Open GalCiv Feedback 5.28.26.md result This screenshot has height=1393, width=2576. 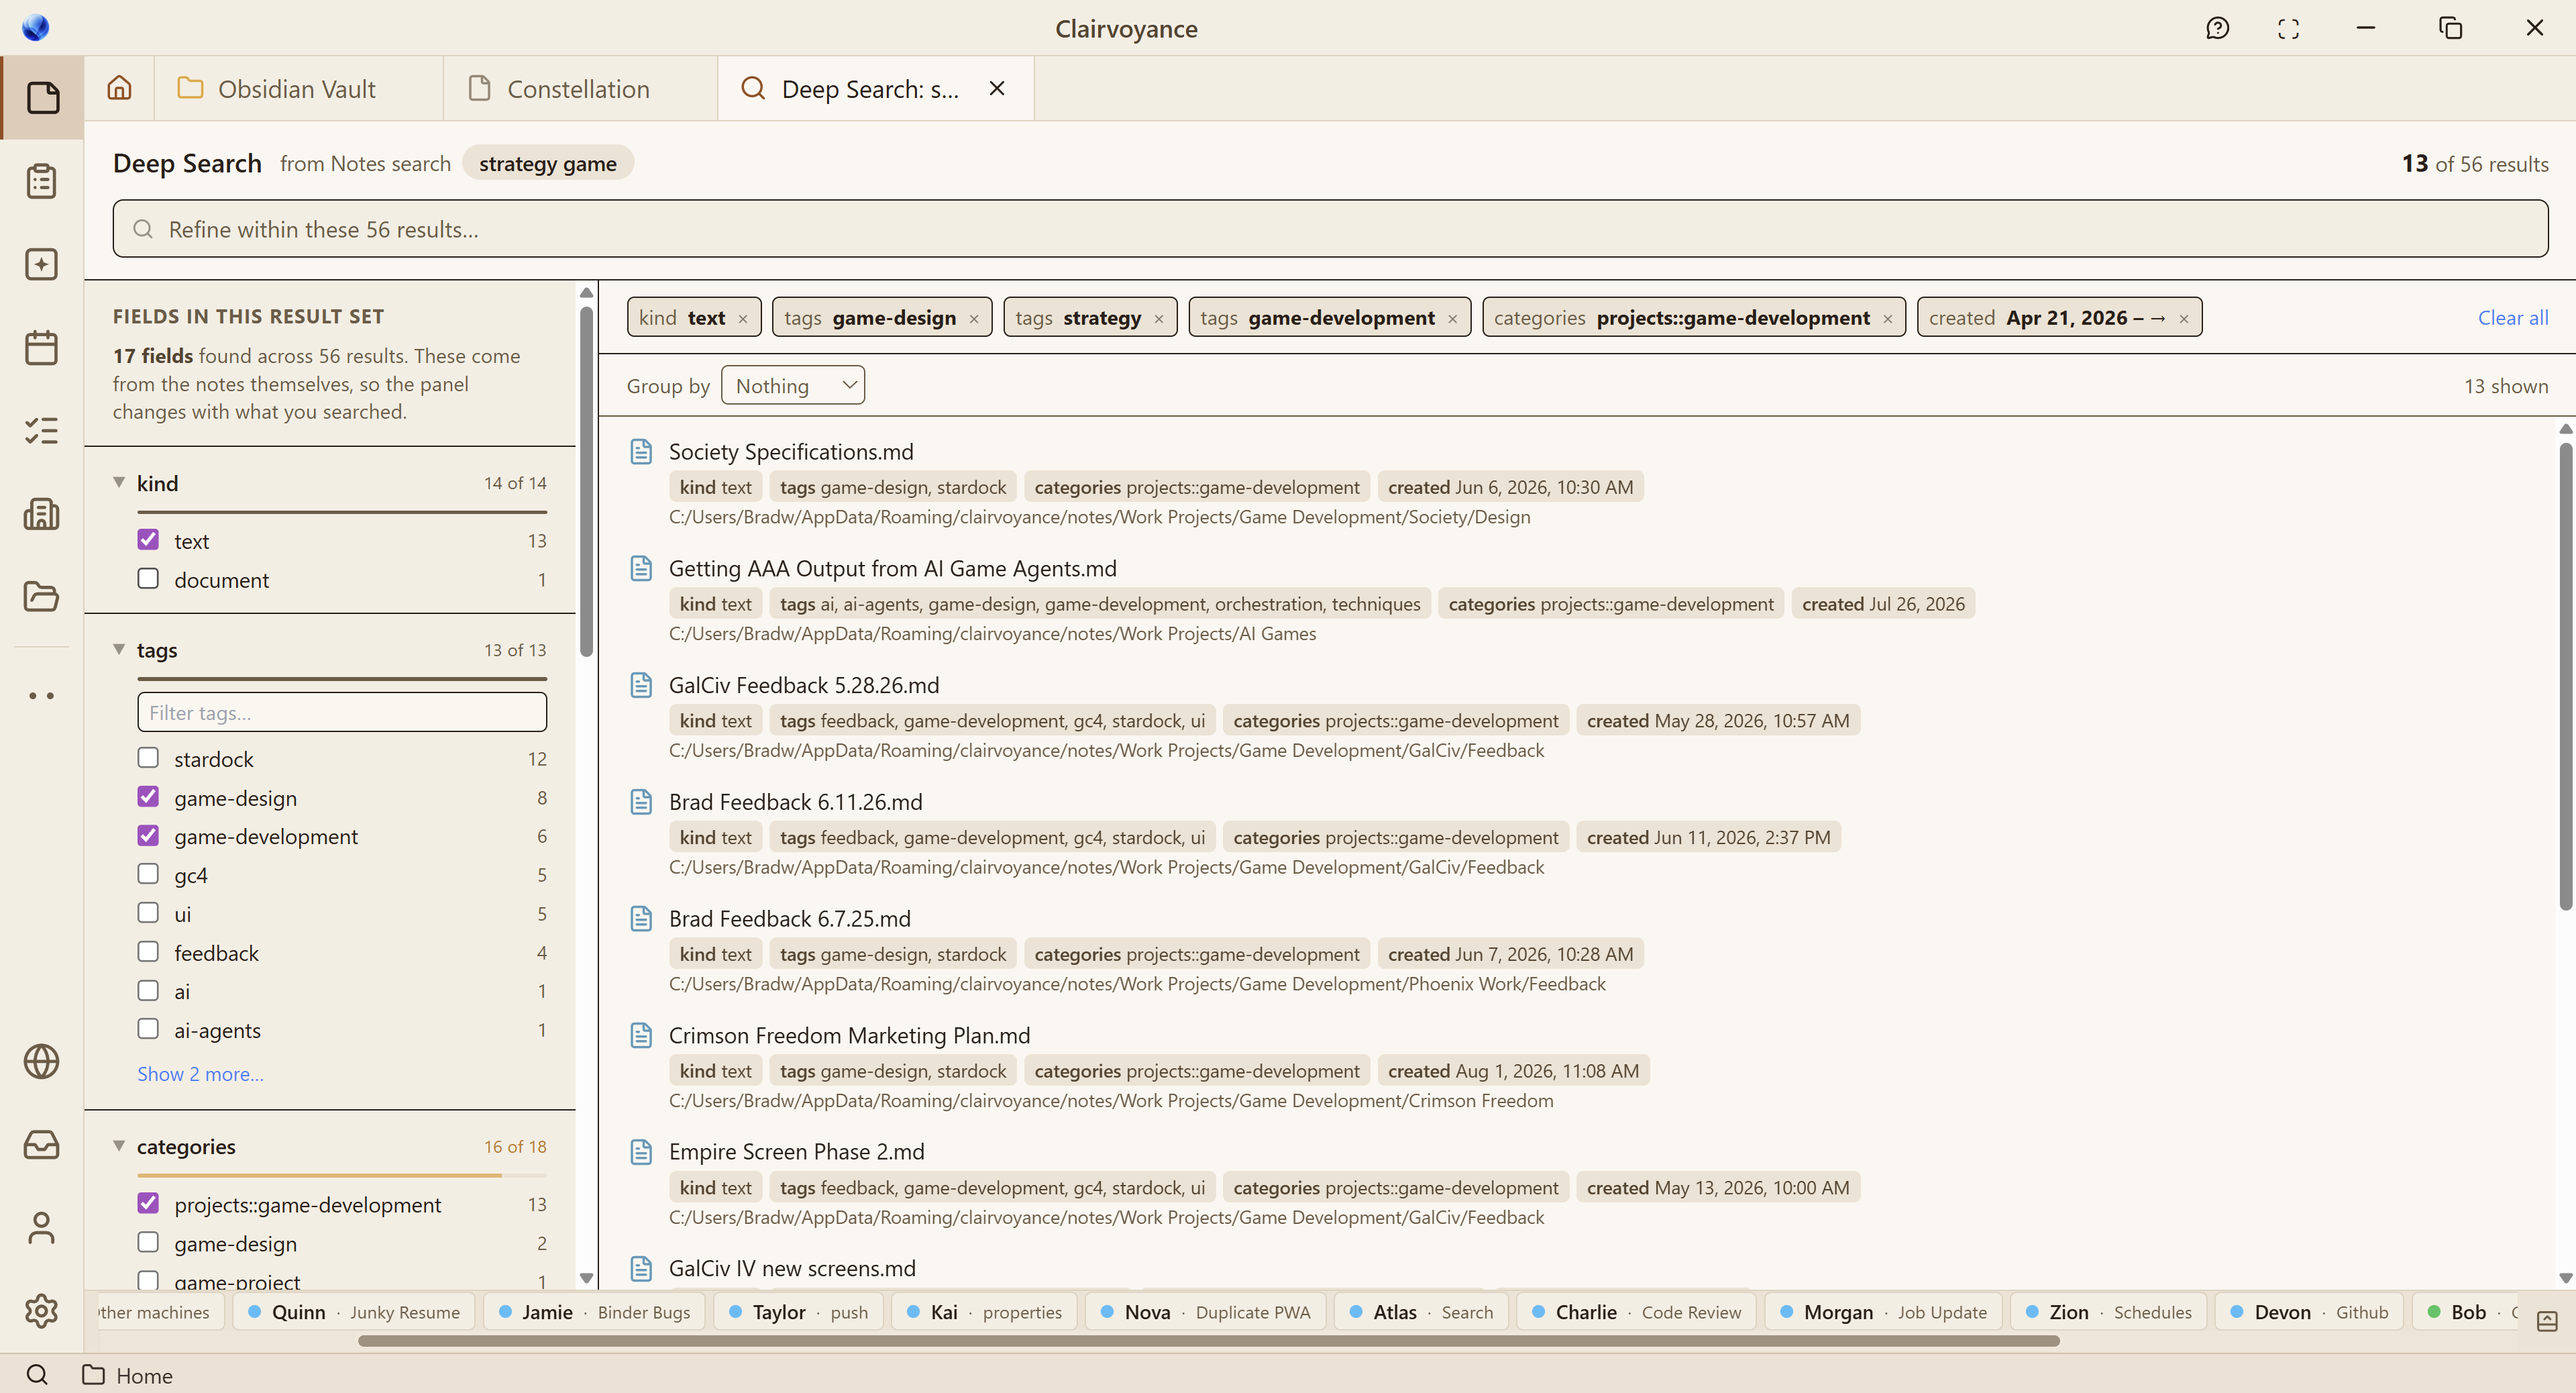coord(804,685)
